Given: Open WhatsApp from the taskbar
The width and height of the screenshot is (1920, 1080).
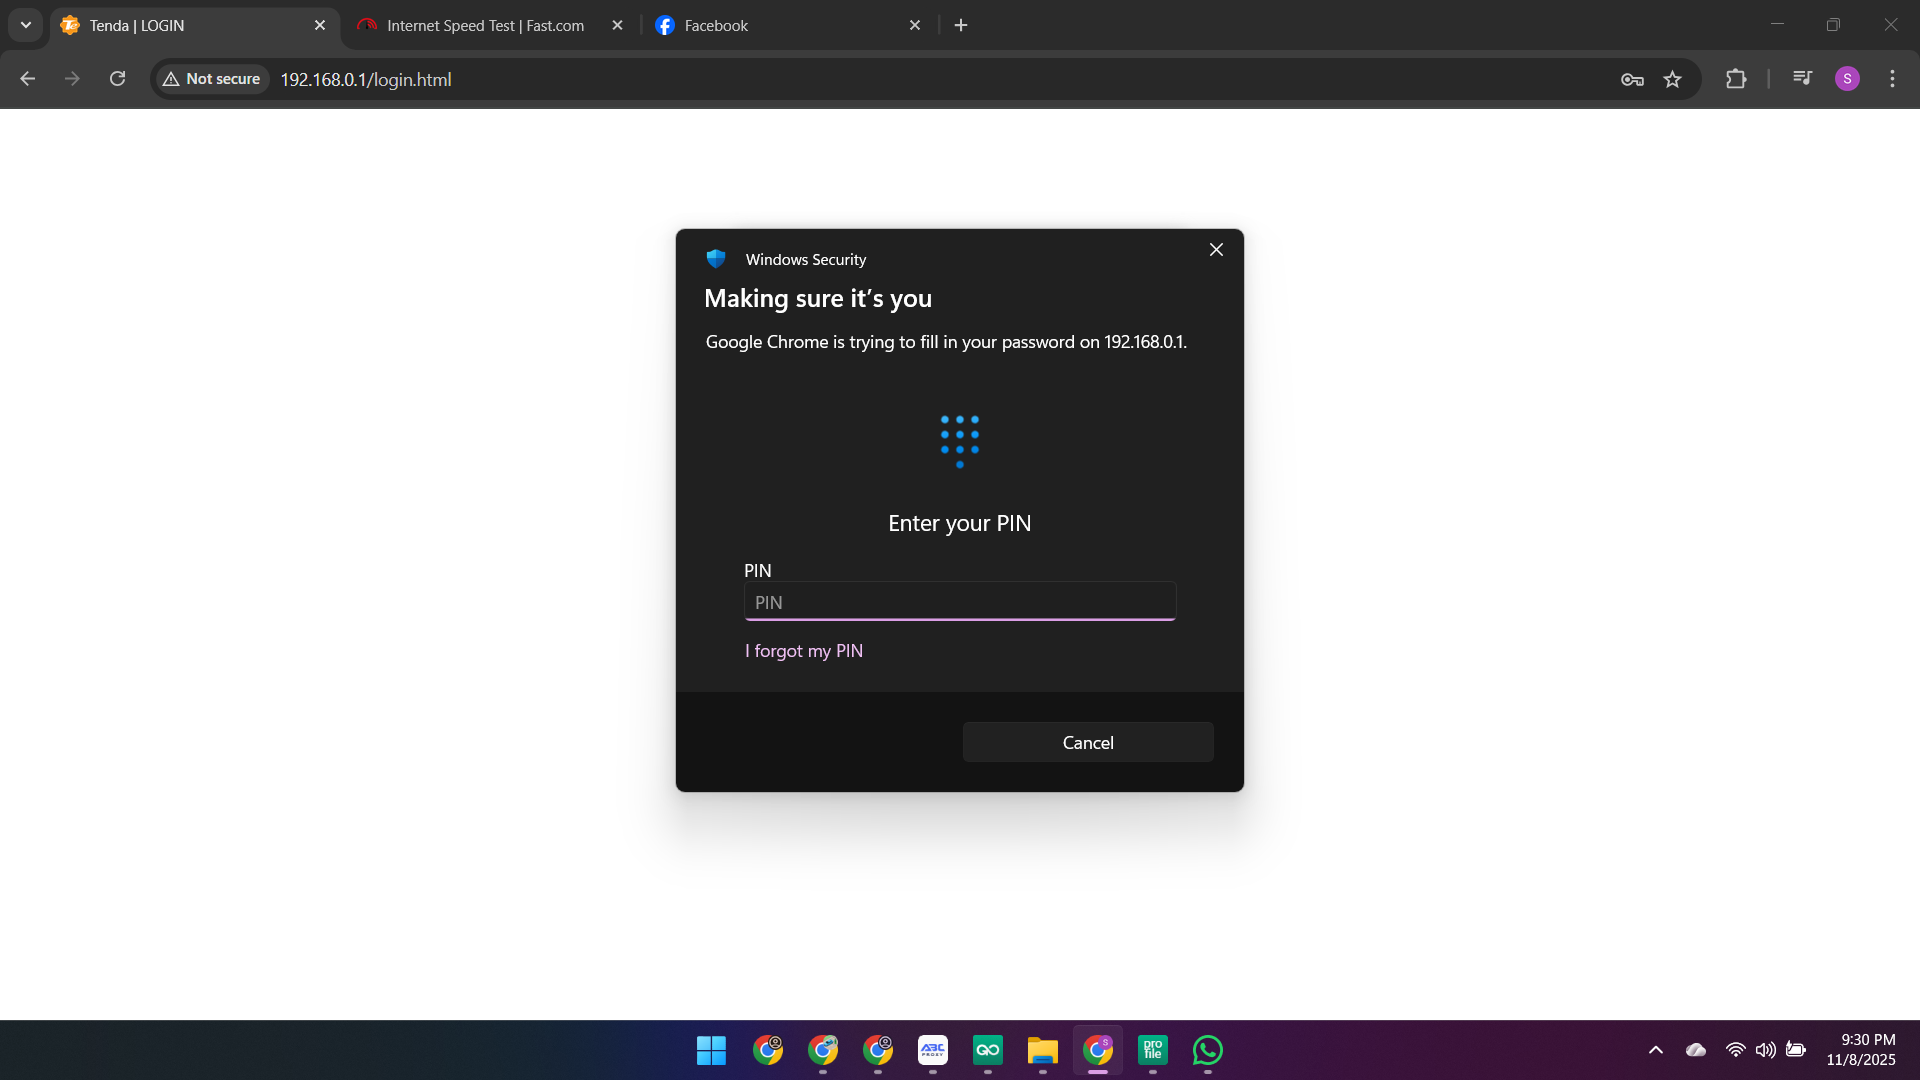Looking at the screenshot, I should tap(1207, 1050).
